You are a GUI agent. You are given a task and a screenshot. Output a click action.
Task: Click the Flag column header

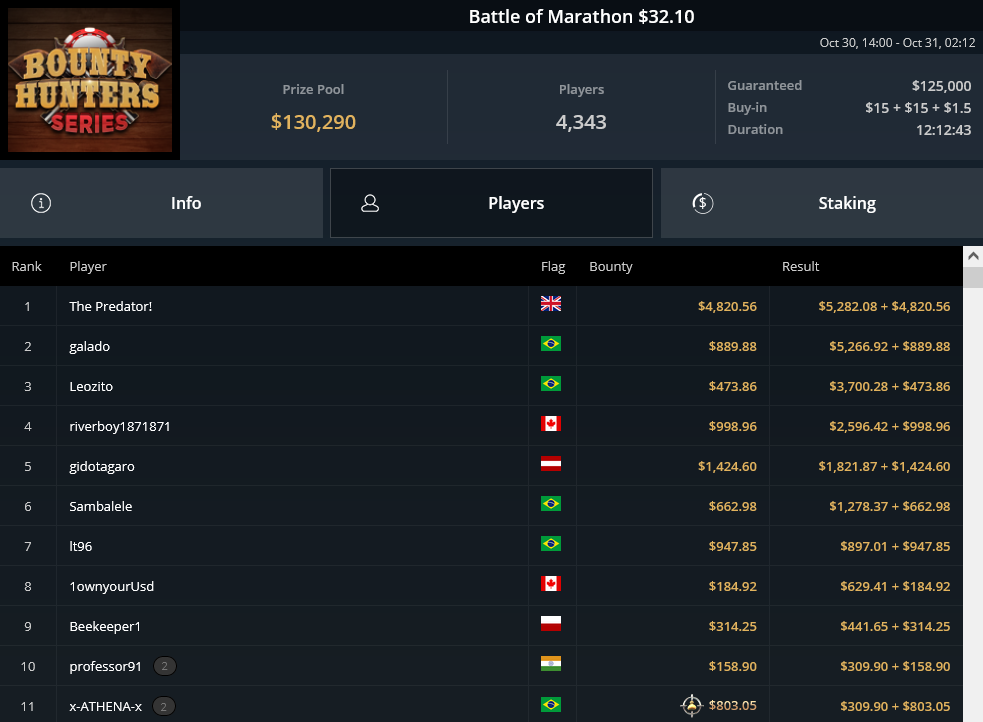pyautogui.click(x=553, y=266)
